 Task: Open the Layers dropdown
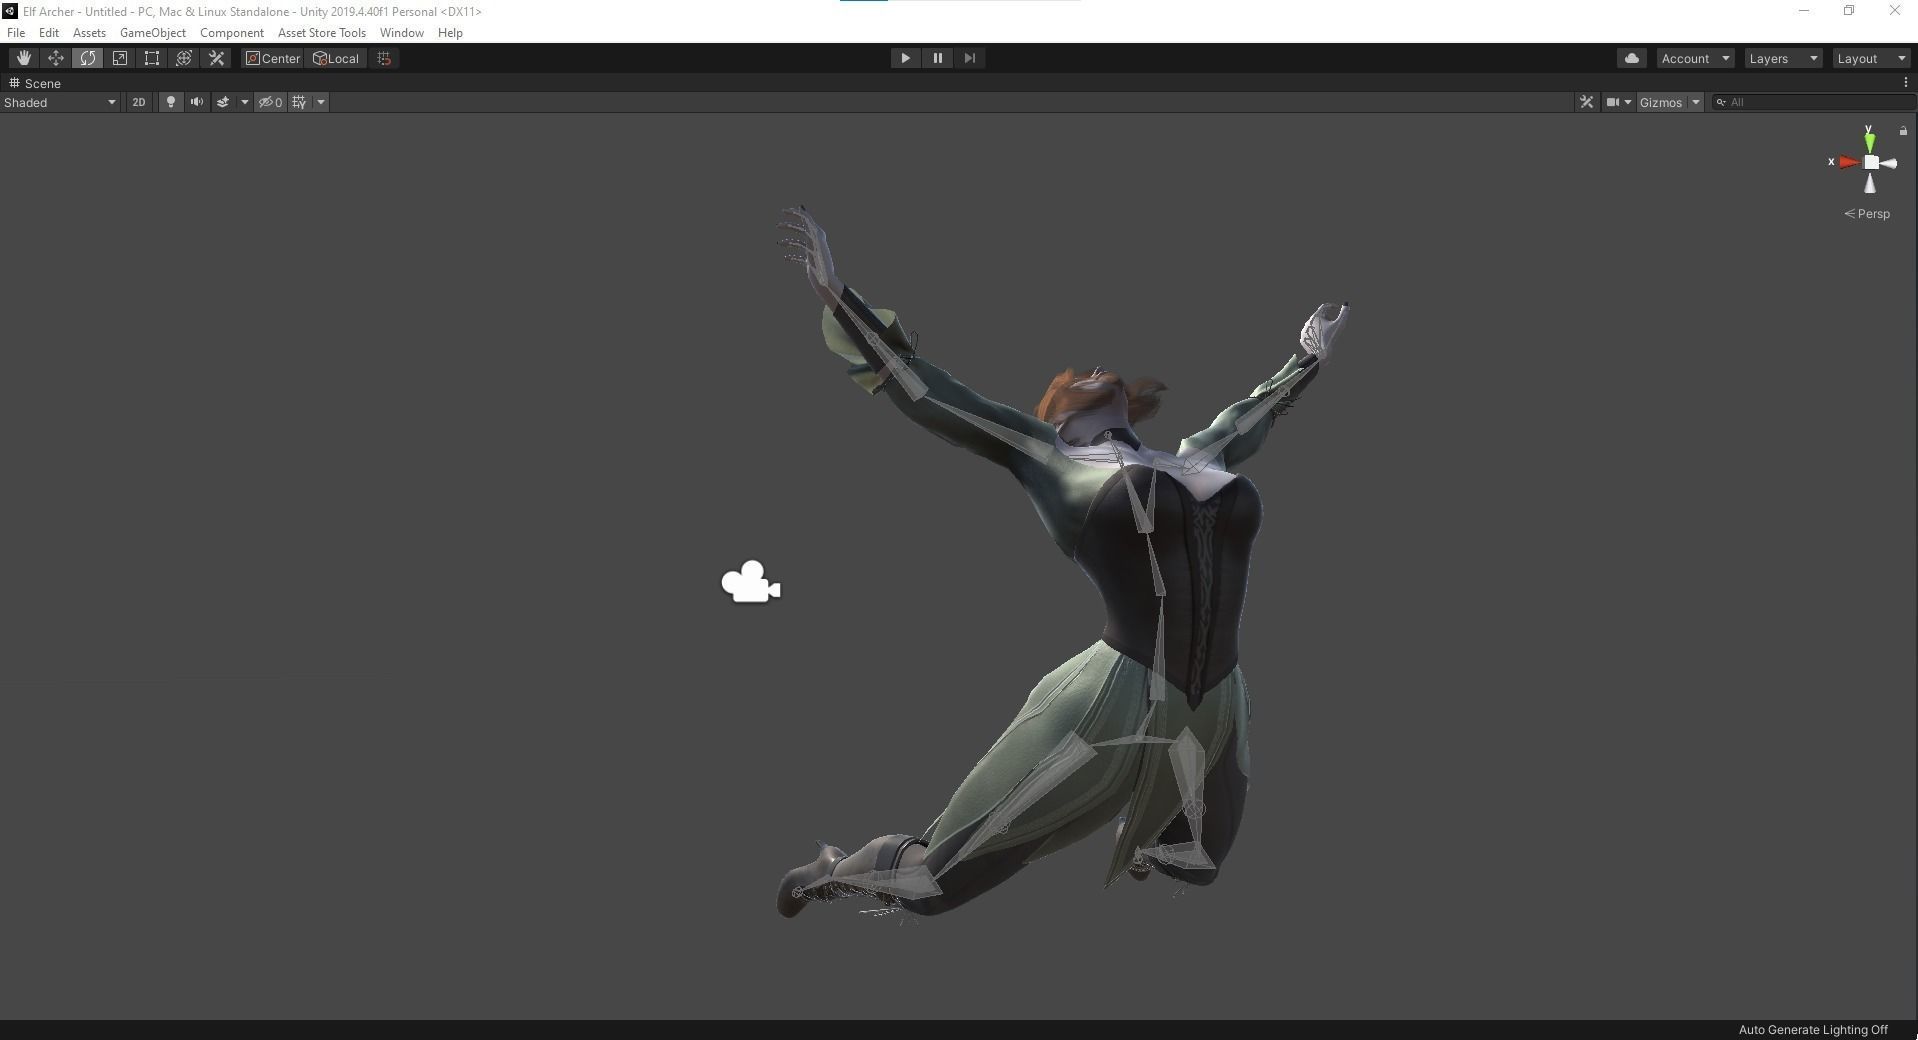(x=1783, y=58)
